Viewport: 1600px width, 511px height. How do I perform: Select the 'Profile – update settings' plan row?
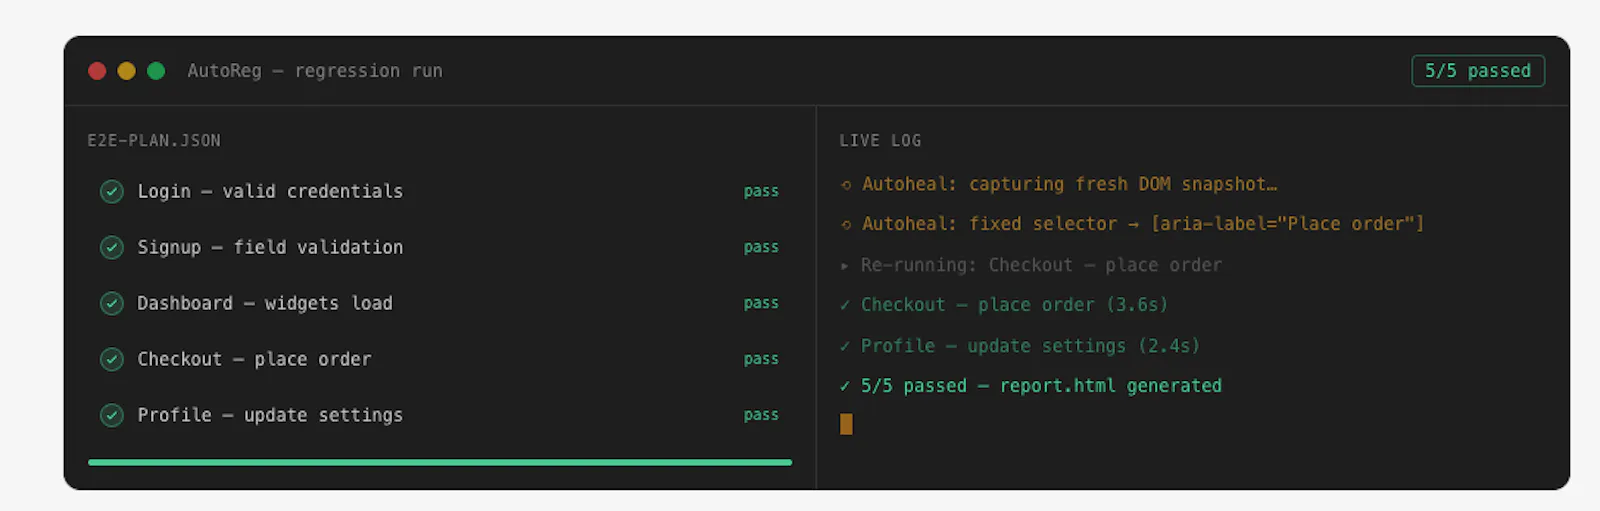point(440,415)
